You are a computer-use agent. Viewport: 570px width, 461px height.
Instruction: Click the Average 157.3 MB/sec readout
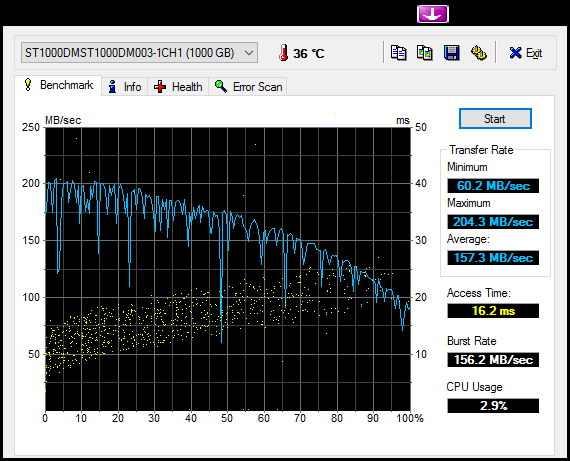[x=493, y=258]
